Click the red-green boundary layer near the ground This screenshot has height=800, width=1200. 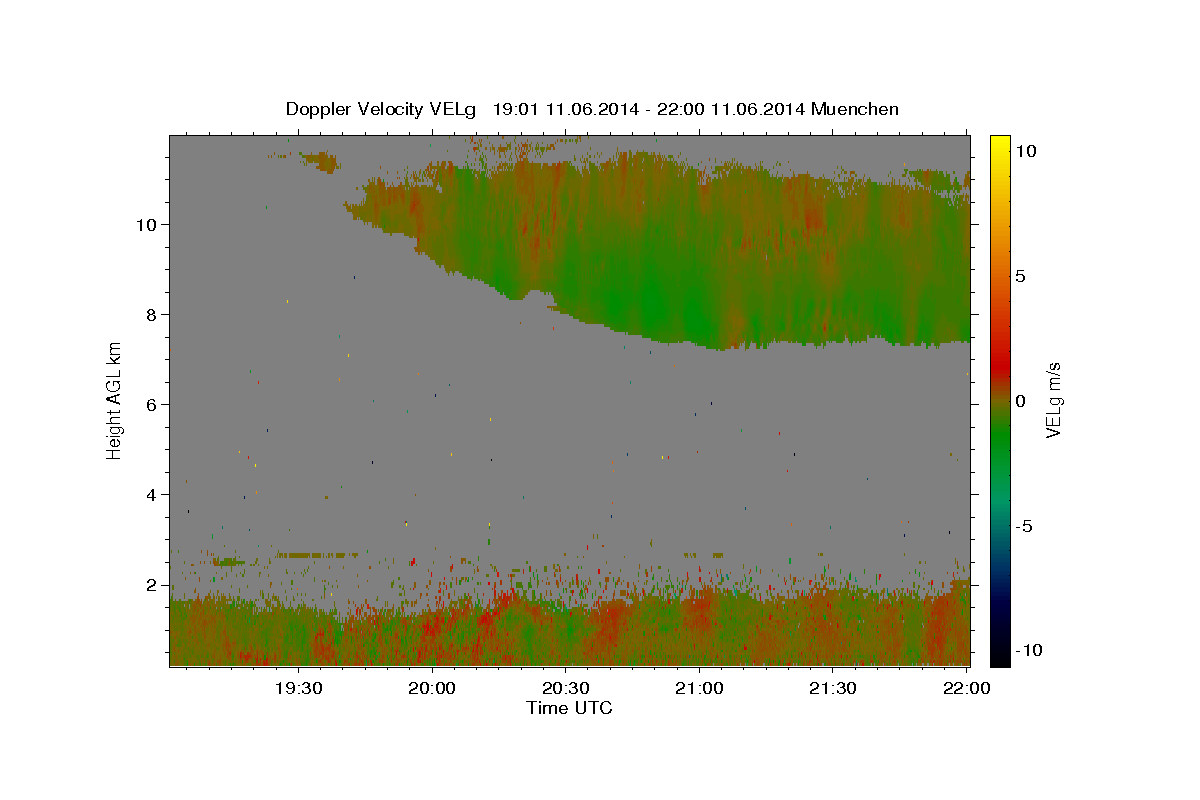tap(570, 630)
